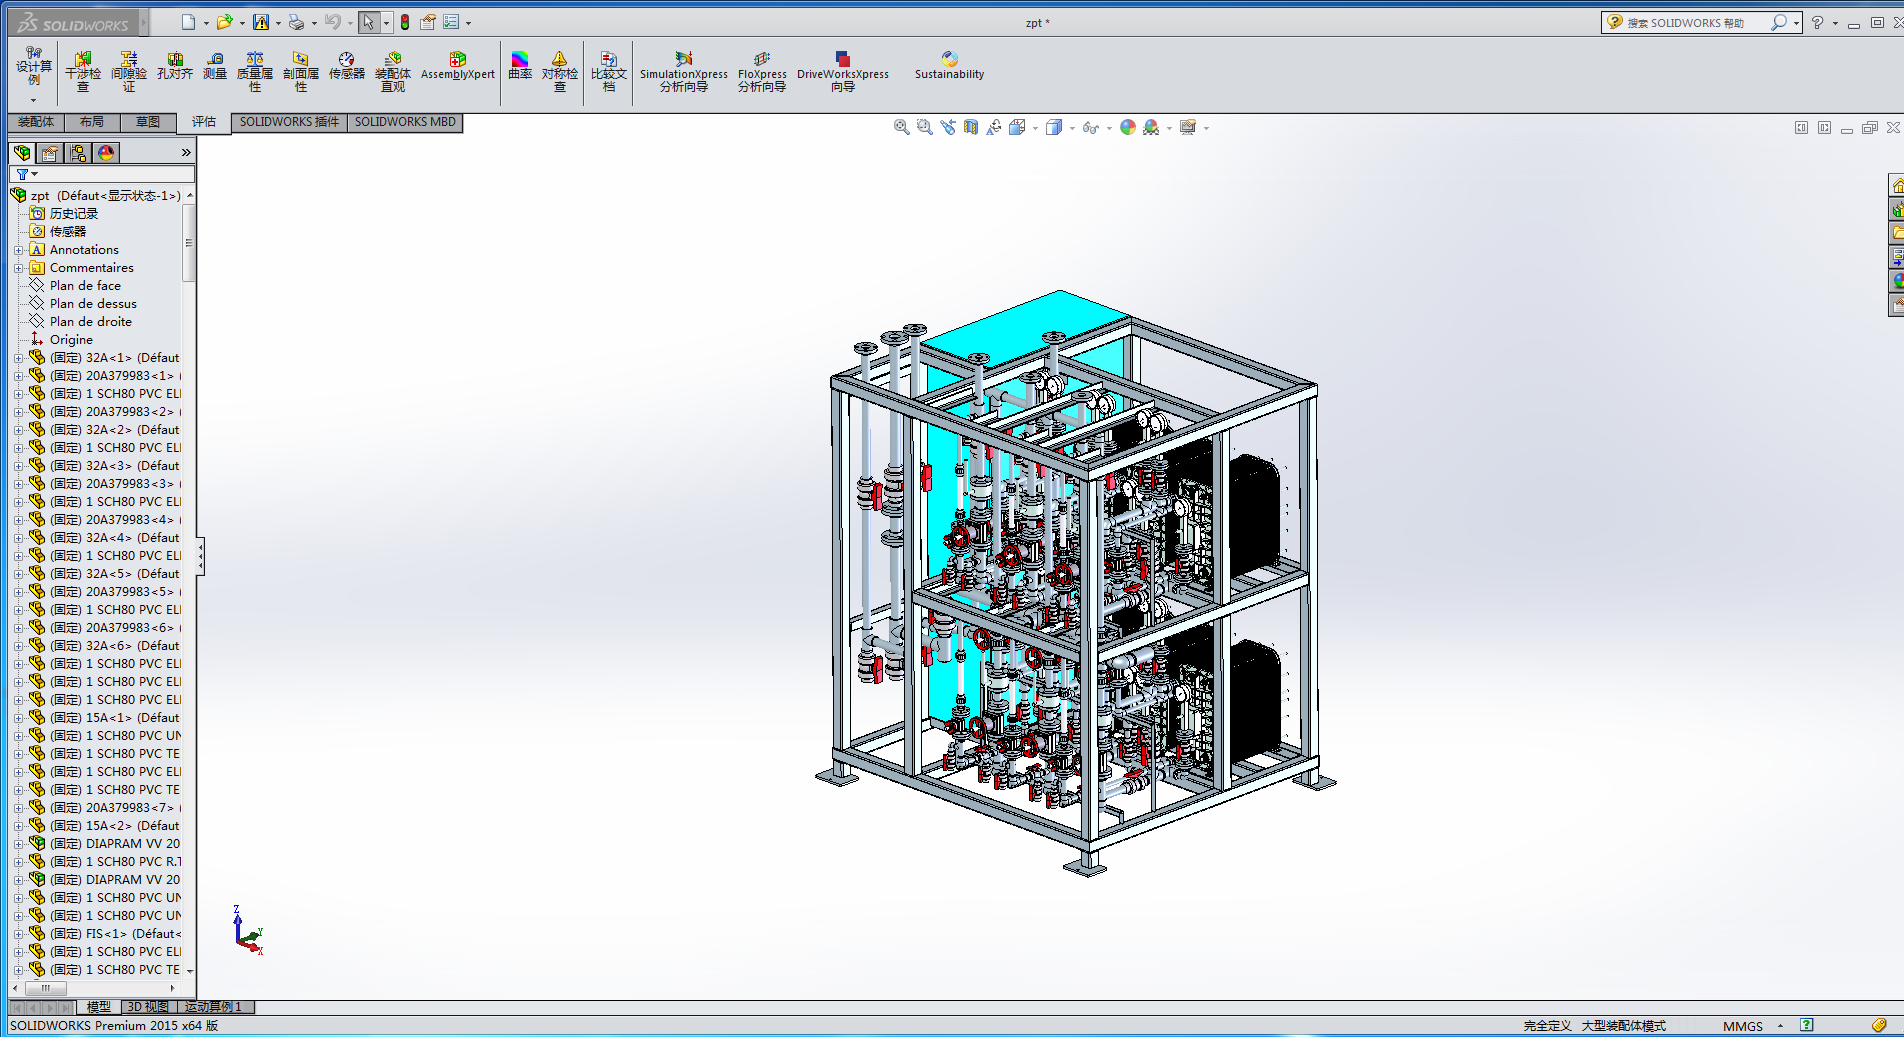Open Mass Properties (质量属性)
Viewport: 1904px width, 1037px height.
pyautogui.click(x=255, y=72)
